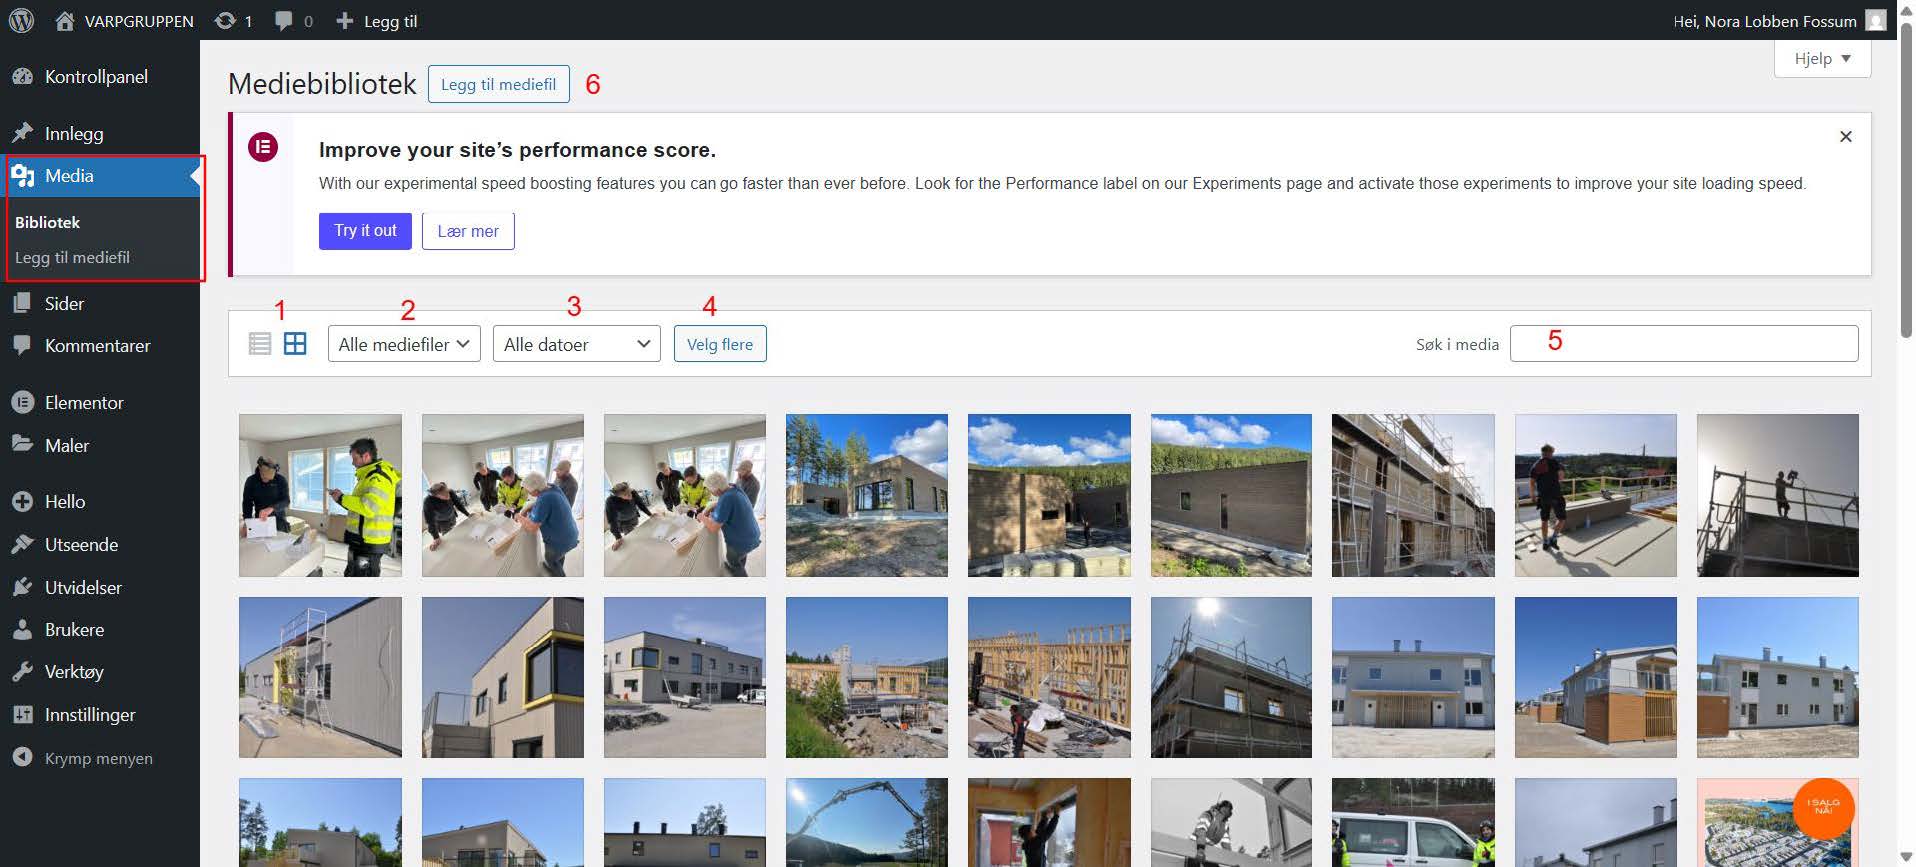Open thumbnail of building with scaffolding, first row
The image size is (1916, 867).
pos(1413,495)
